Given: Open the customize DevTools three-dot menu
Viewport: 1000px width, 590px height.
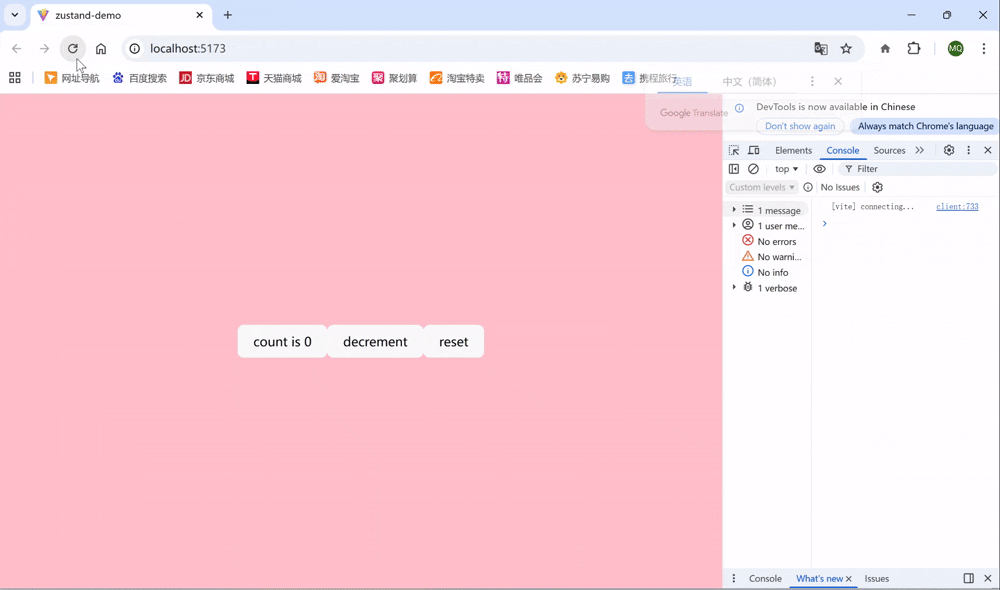Looking at the screenshot, I should [968, 149].
